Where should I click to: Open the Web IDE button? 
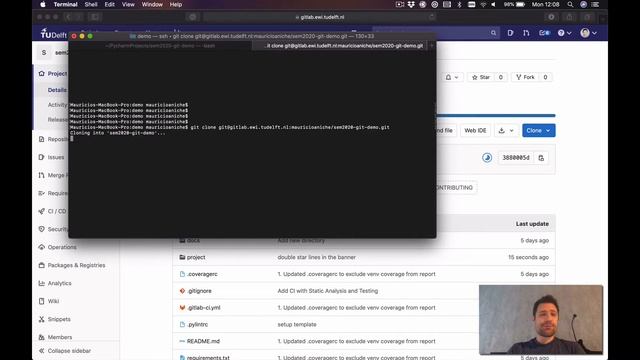(x=475, y=131)
